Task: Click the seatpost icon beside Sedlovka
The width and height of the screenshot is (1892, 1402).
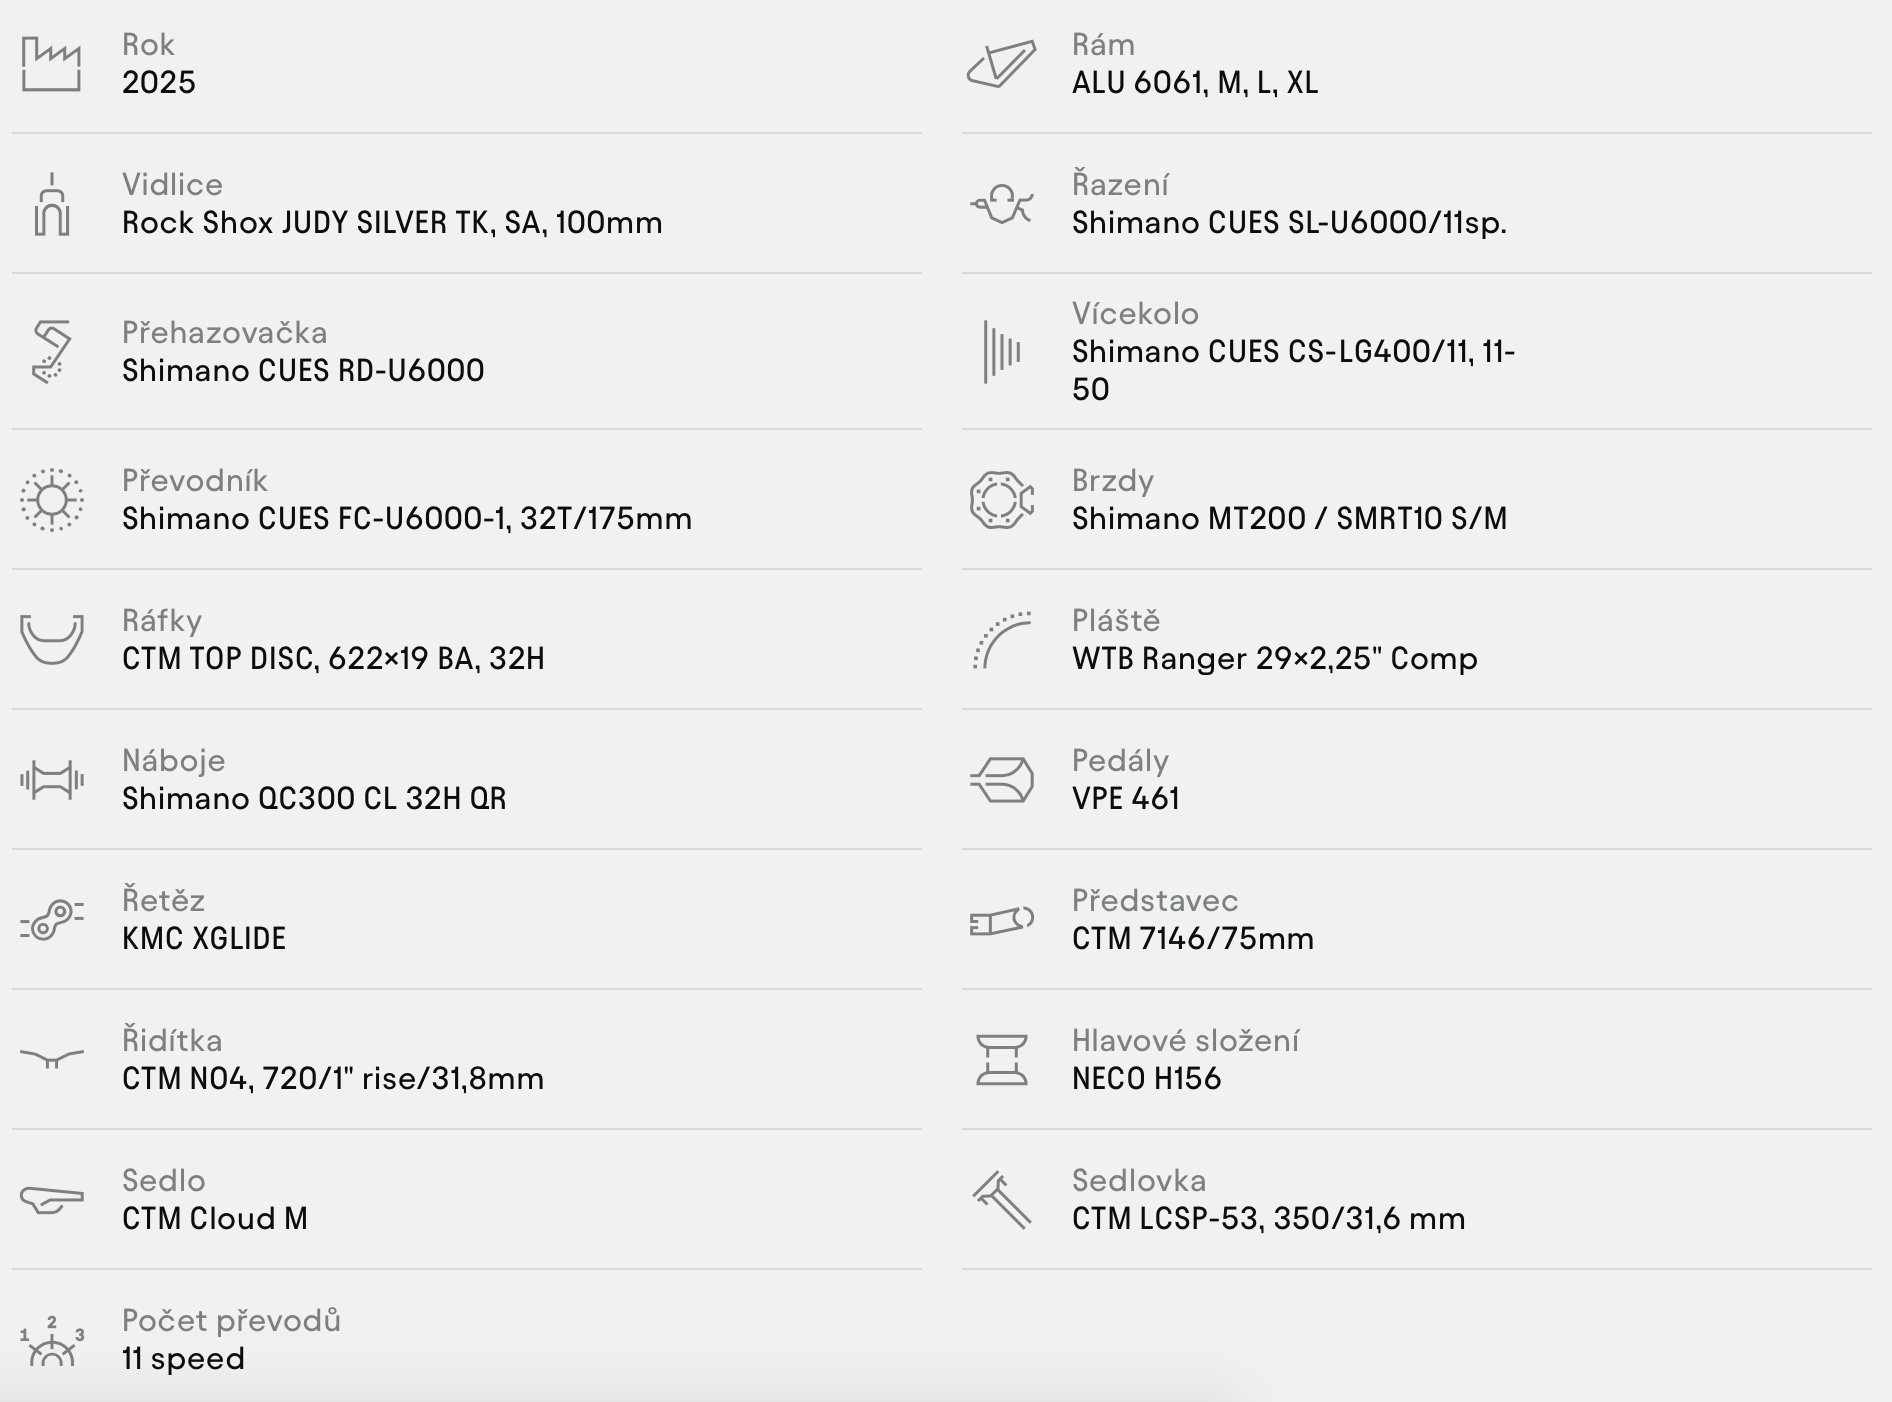Action: click(x=1001, y=1200)
